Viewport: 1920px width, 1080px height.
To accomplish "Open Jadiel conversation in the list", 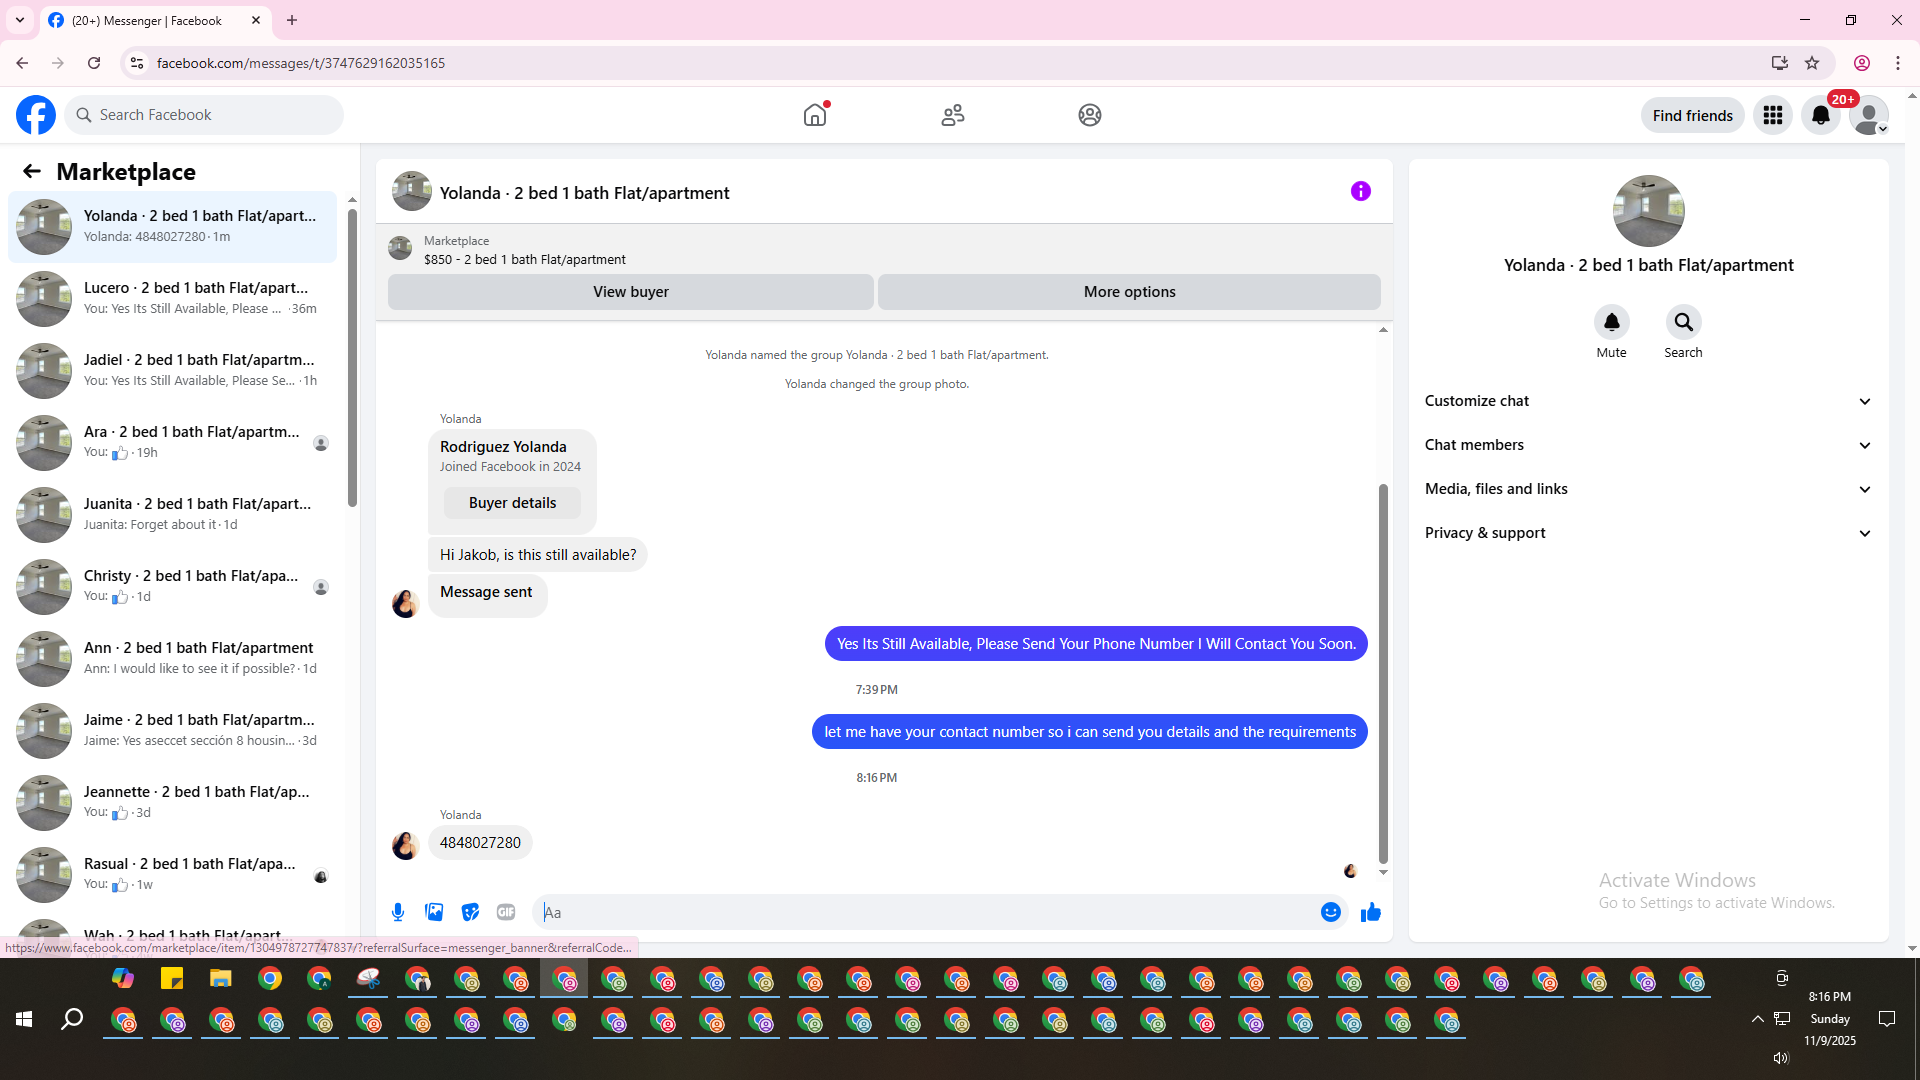I will click(x=172, y=370).
